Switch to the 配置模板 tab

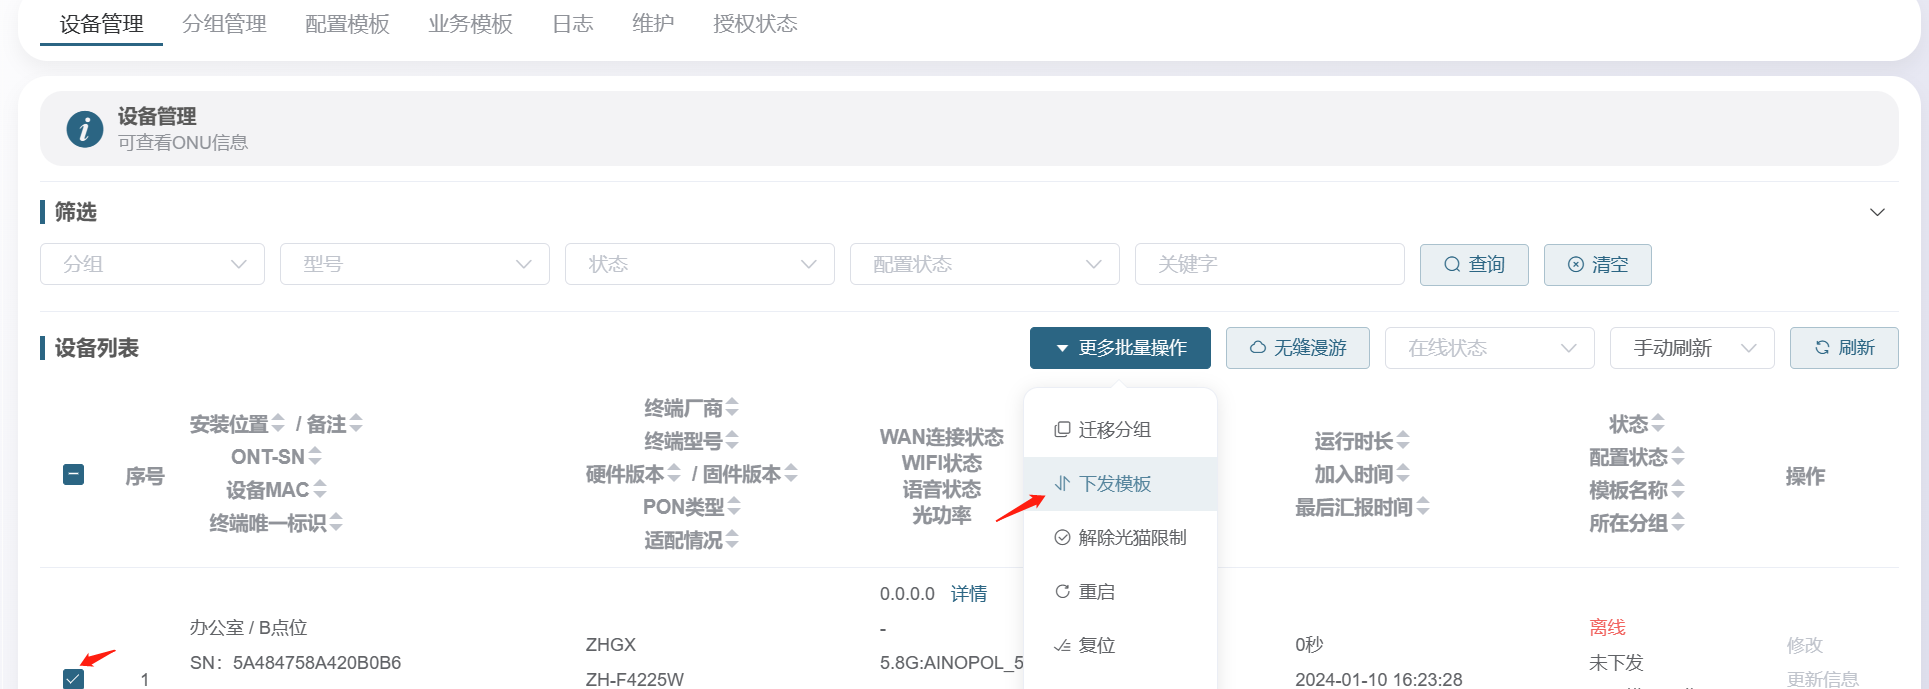[347, 24]
